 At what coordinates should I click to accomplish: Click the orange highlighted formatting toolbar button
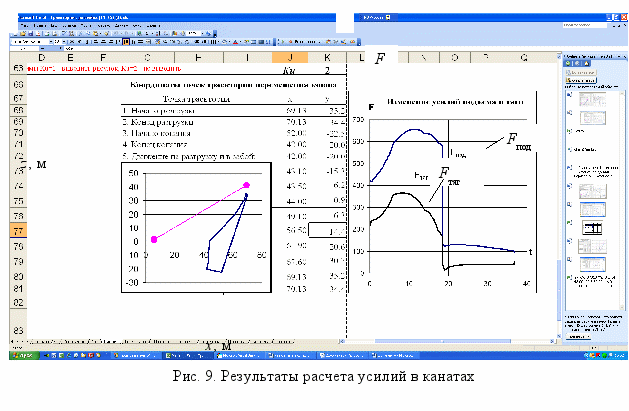coord(126,42)
